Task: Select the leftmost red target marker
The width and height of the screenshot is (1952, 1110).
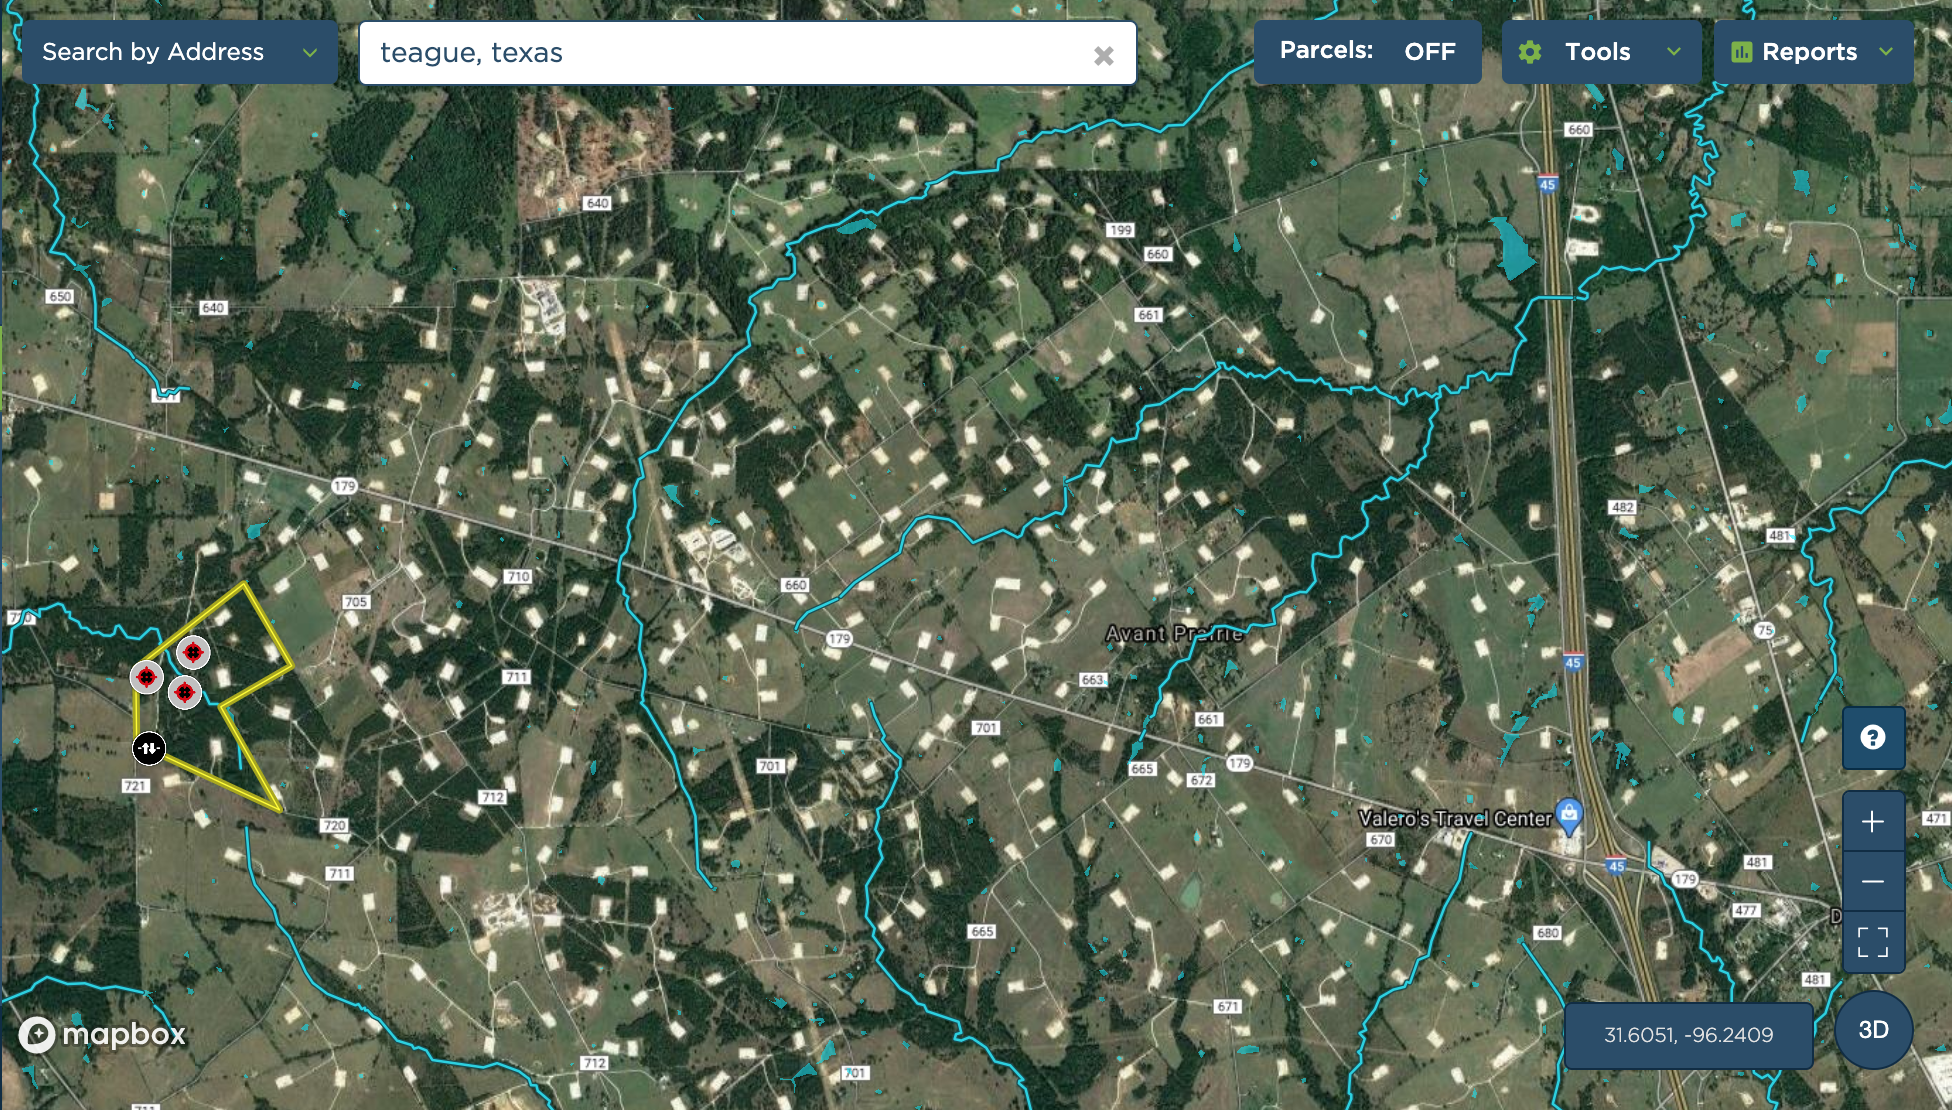Action: tap(147, 677)
